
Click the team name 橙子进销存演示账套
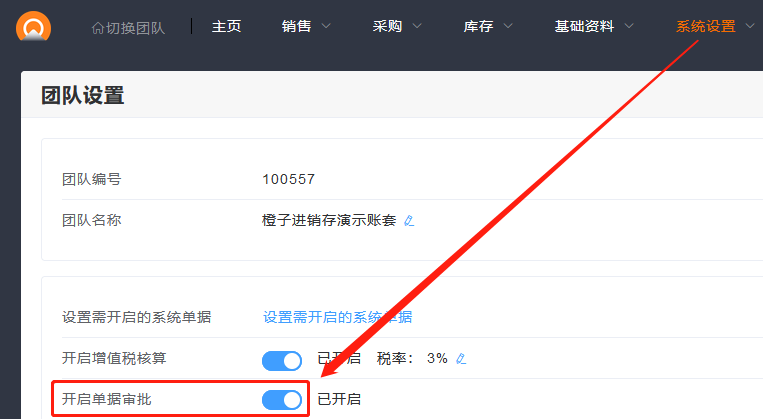328,220
